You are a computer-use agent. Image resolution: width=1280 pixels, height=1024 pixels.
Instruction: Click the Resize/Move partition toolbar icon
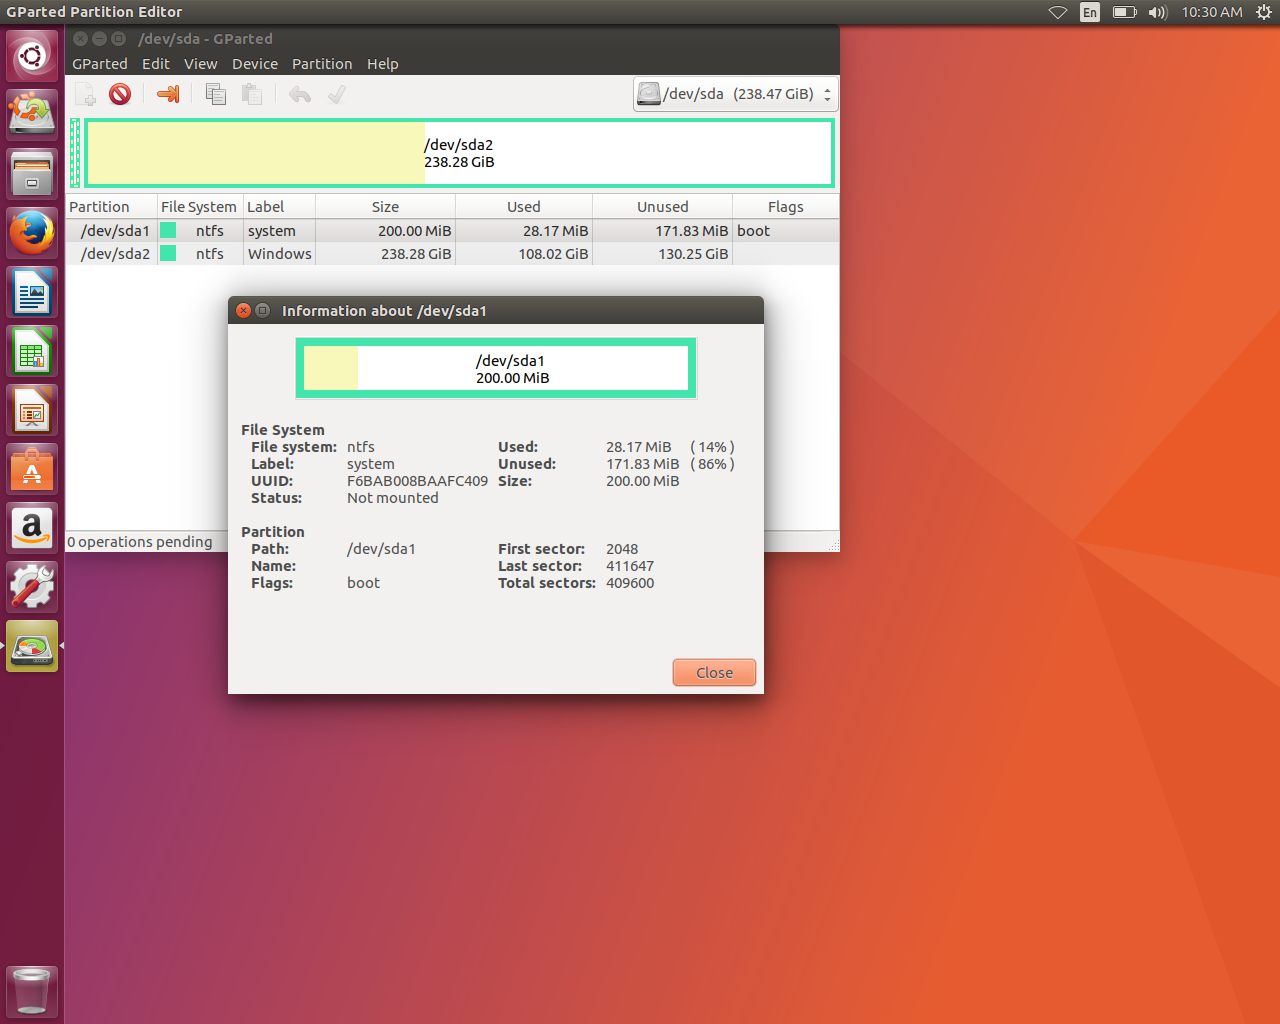coord(168,94)
